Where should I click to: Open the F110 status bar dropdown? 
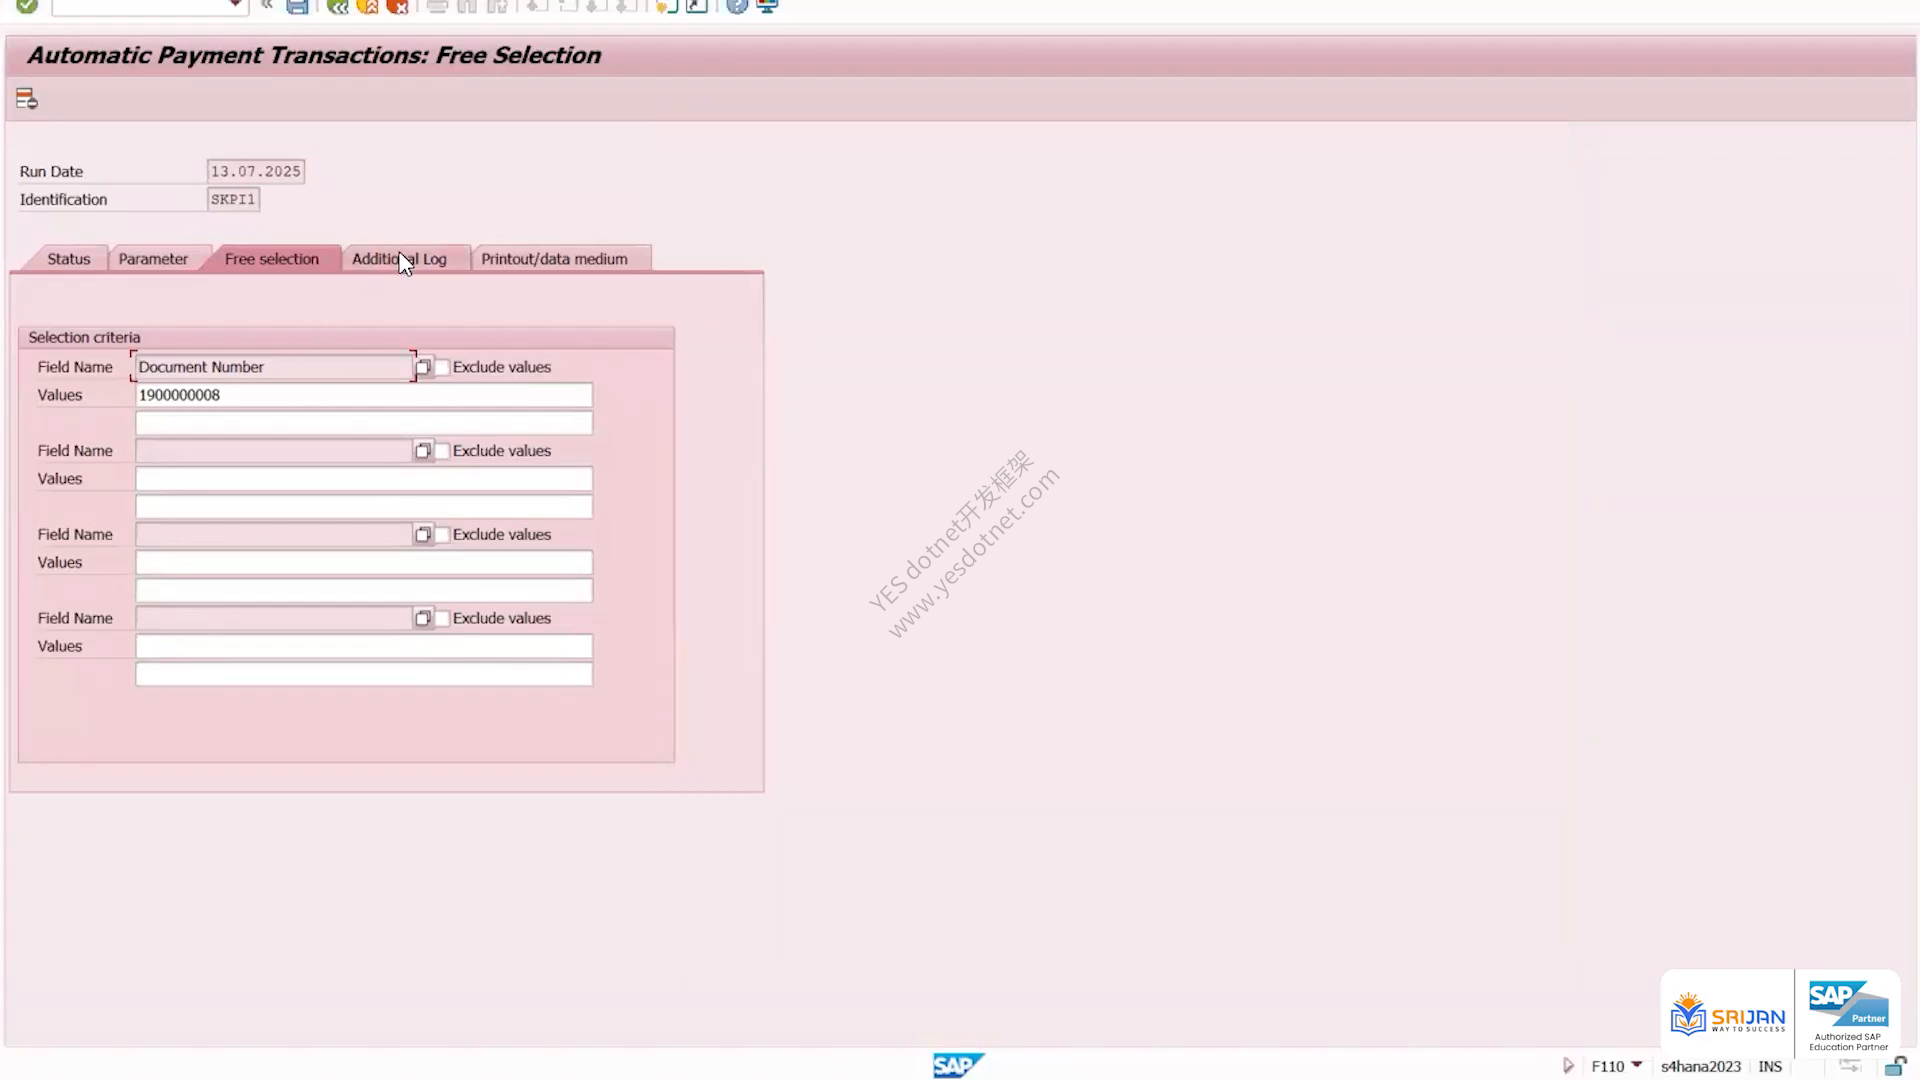[1637, 1065]
